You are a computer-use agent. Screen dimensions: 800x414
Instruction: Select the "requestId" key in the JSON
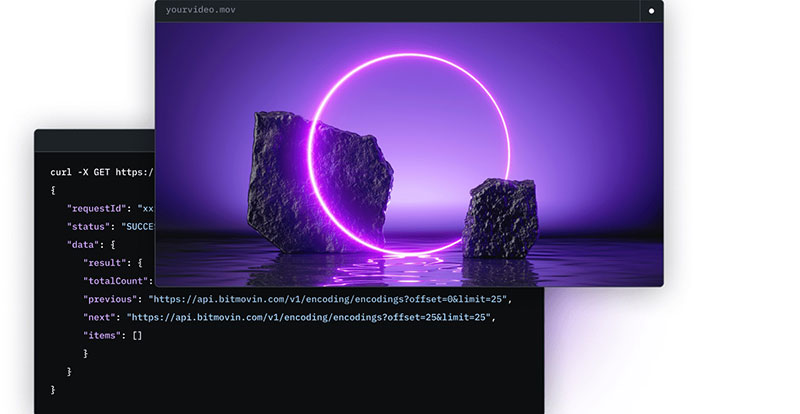[101, 208]
